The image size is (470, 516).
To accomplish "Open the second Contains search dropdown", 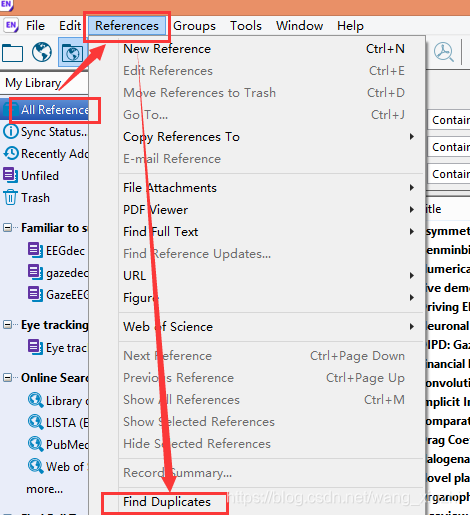I will pyautogui.click(x=449, y=147).
